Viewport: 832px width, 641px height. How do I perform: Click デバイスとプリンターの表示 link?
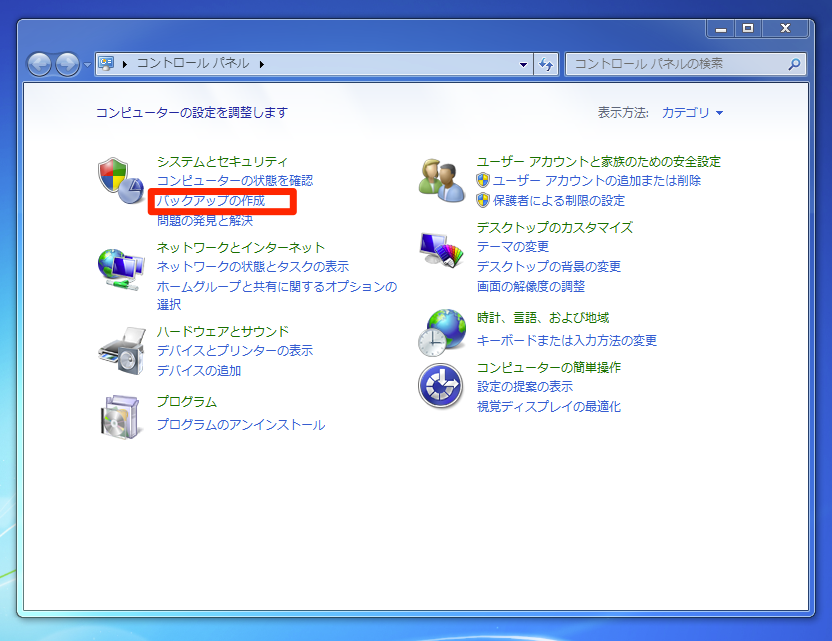235,350
